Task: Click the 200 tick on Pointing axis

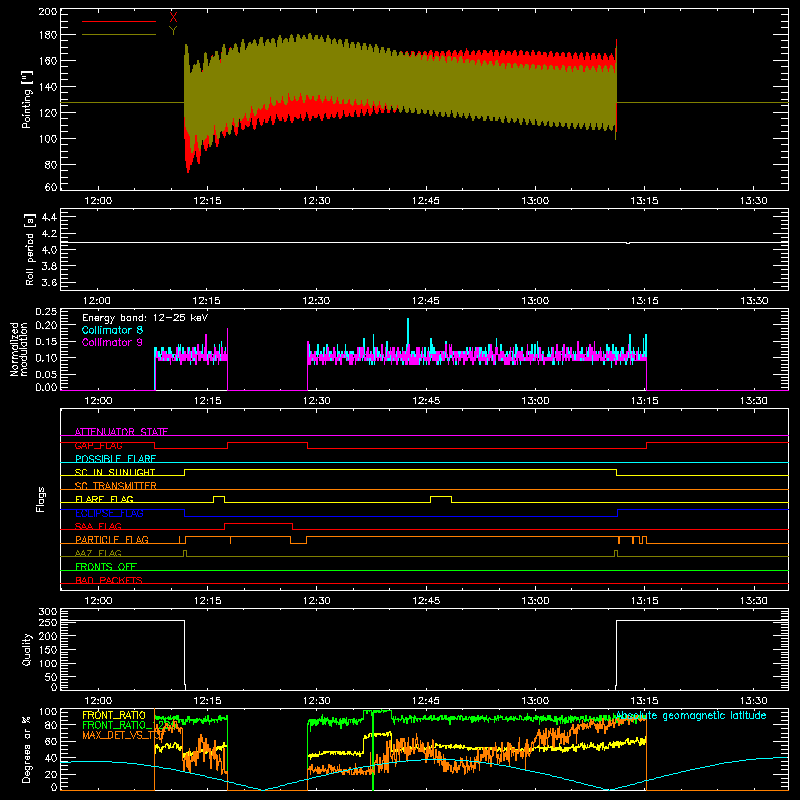Action: 48,11
